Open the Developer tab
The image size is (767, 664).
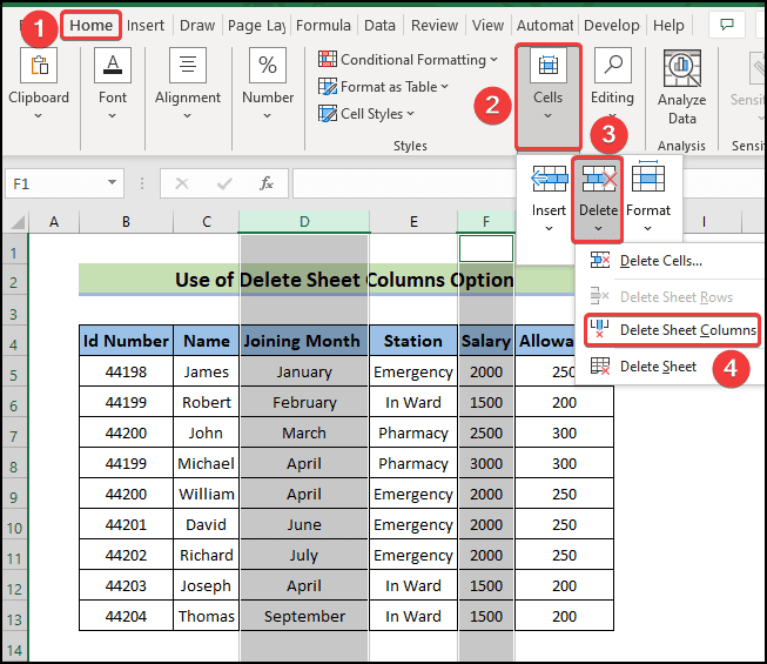pos(611,25)
